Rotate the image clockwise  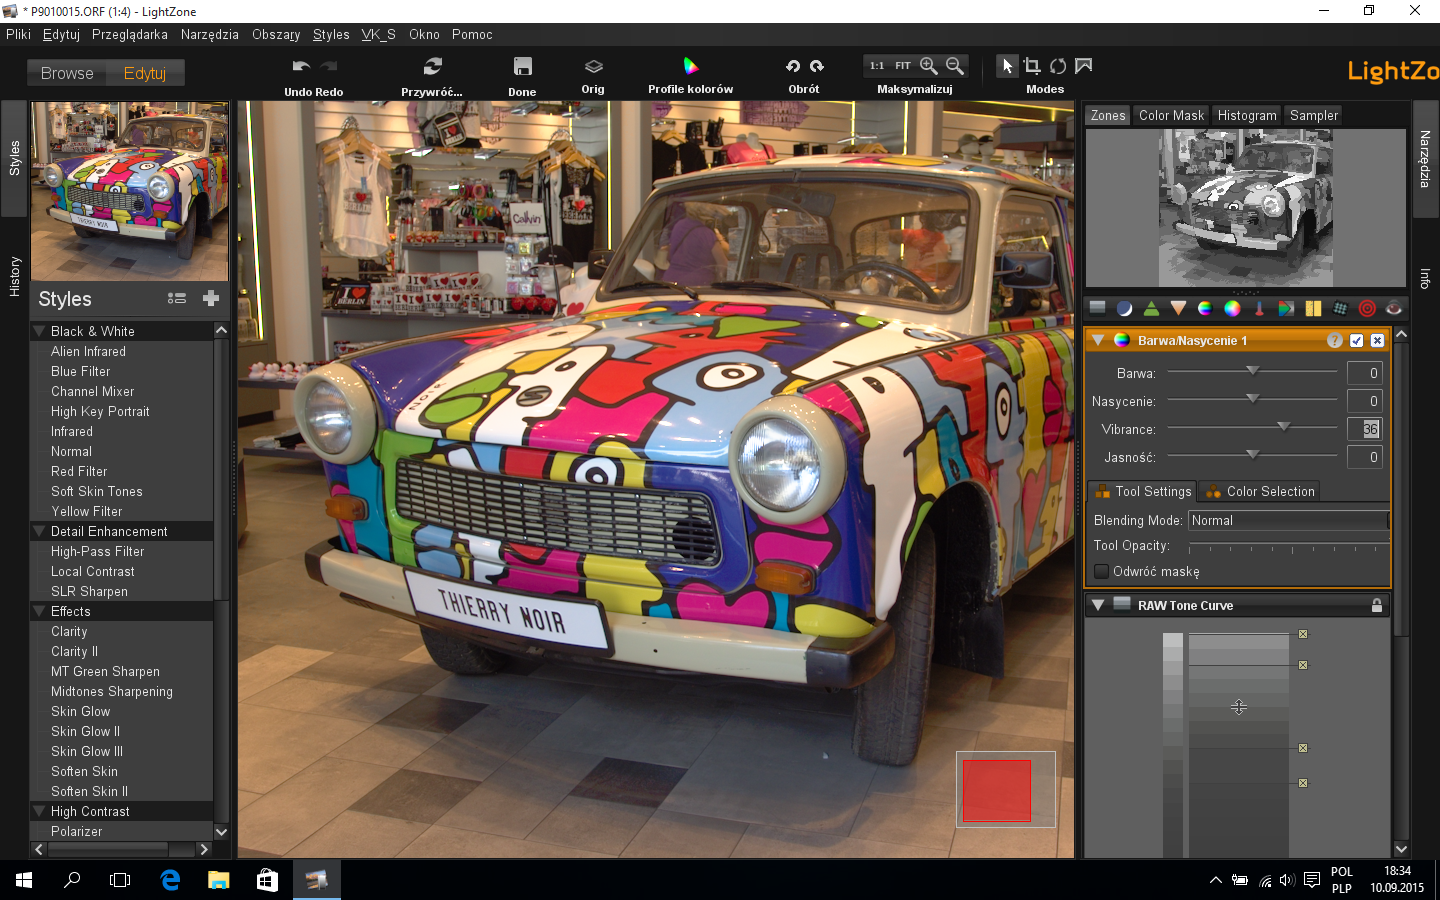click(817, 66)
